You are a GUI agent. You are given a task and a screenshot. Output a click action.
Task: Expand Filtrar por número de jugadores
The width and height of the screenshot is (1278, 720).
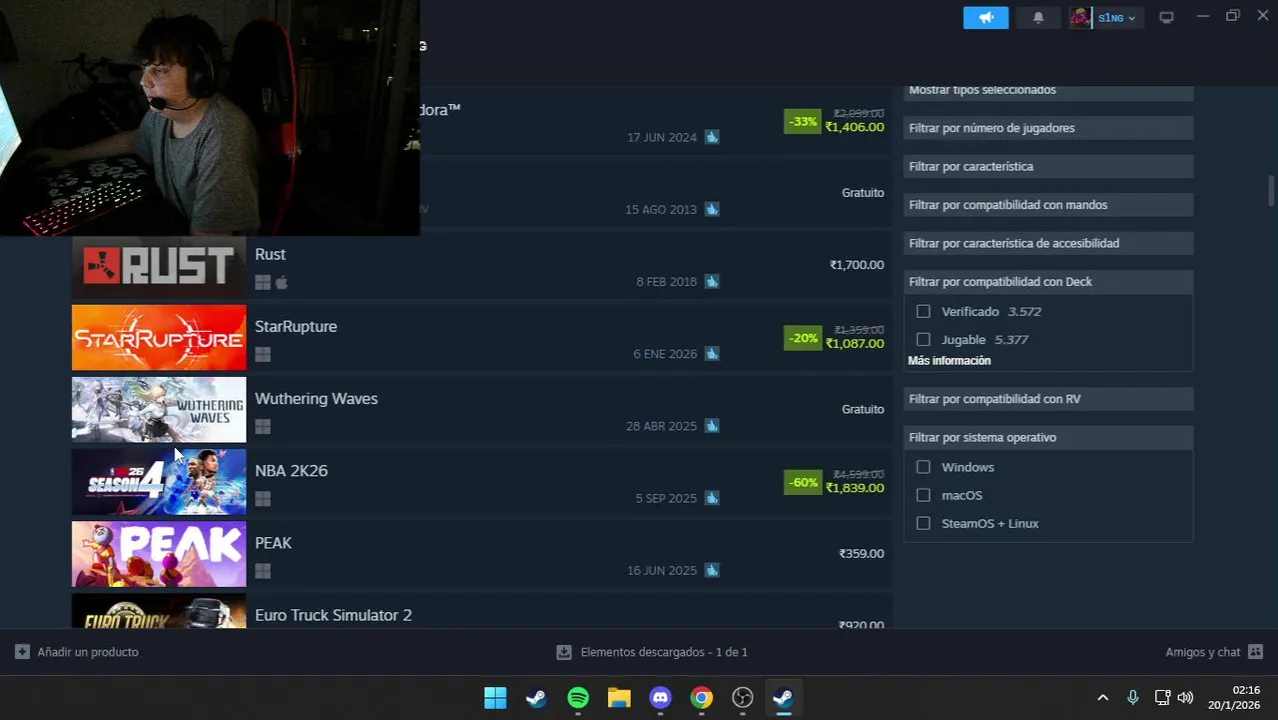[x=1048, y=128]
